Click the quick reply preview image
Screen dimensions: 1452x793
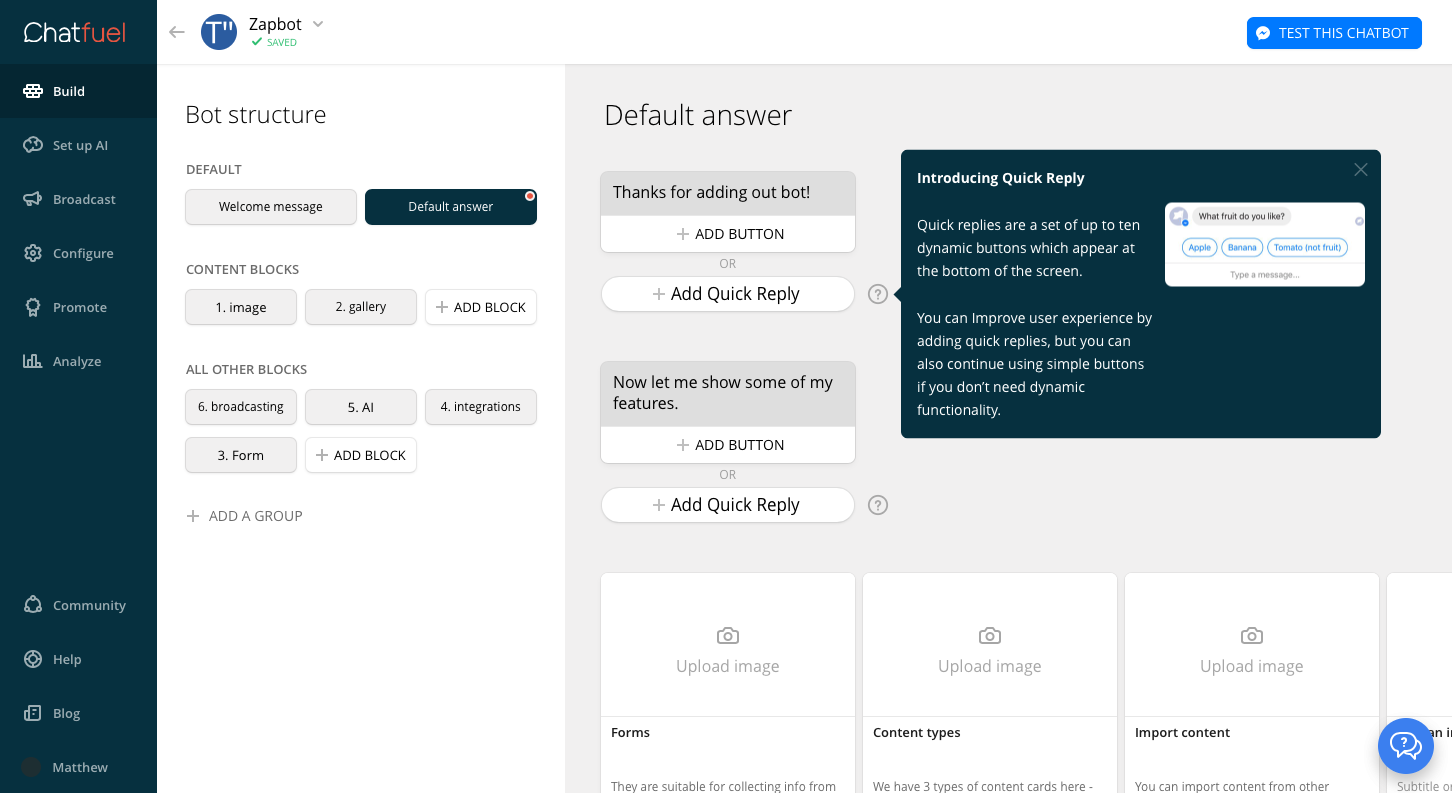click(1265, 245)
